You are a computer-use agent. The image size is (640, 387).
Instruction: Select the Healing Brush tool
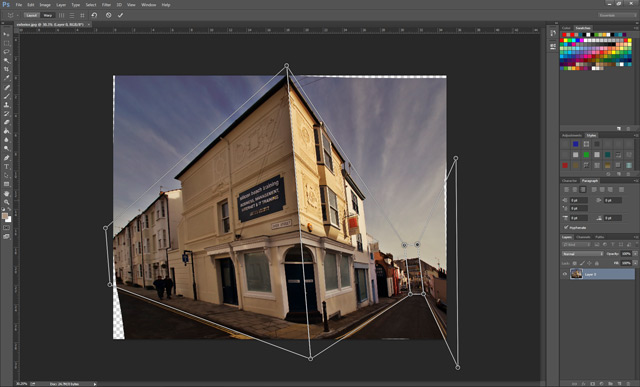(7, 87)
